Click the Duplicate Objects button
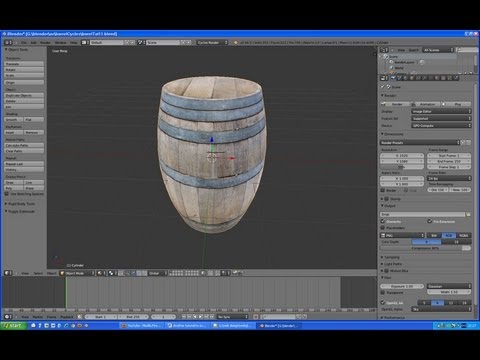This screenshot has height=360, width=480. [x=24, y=95]
